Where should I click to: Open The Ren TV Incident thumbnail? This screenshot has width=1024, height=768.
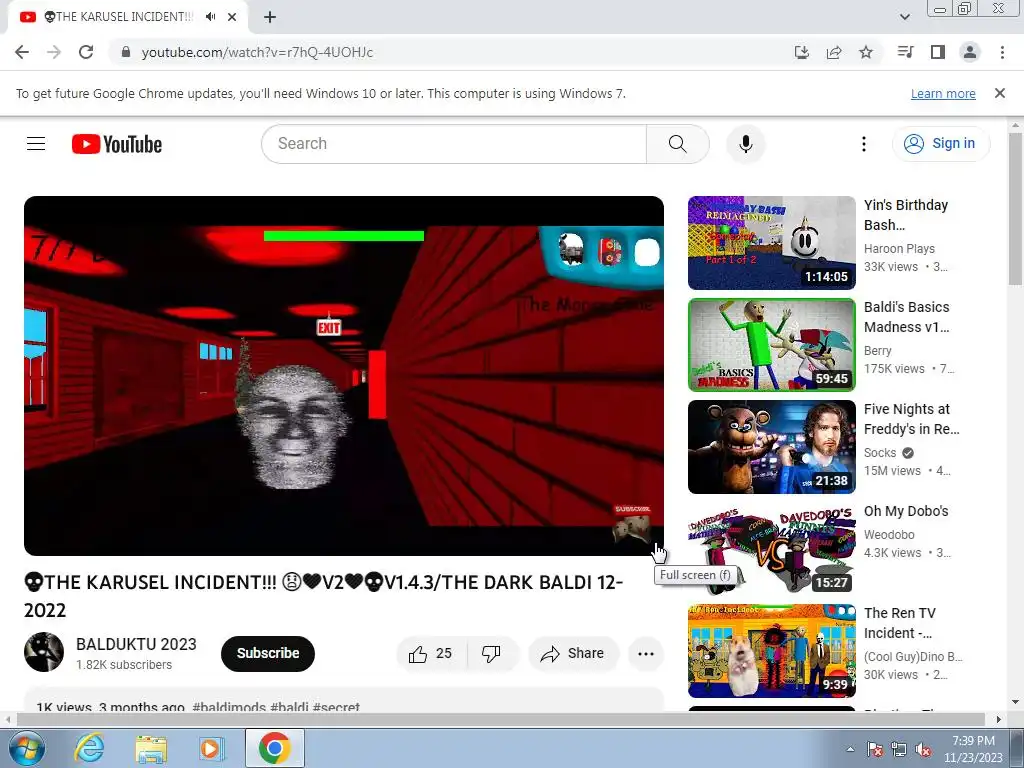click(x=771, y=650)
